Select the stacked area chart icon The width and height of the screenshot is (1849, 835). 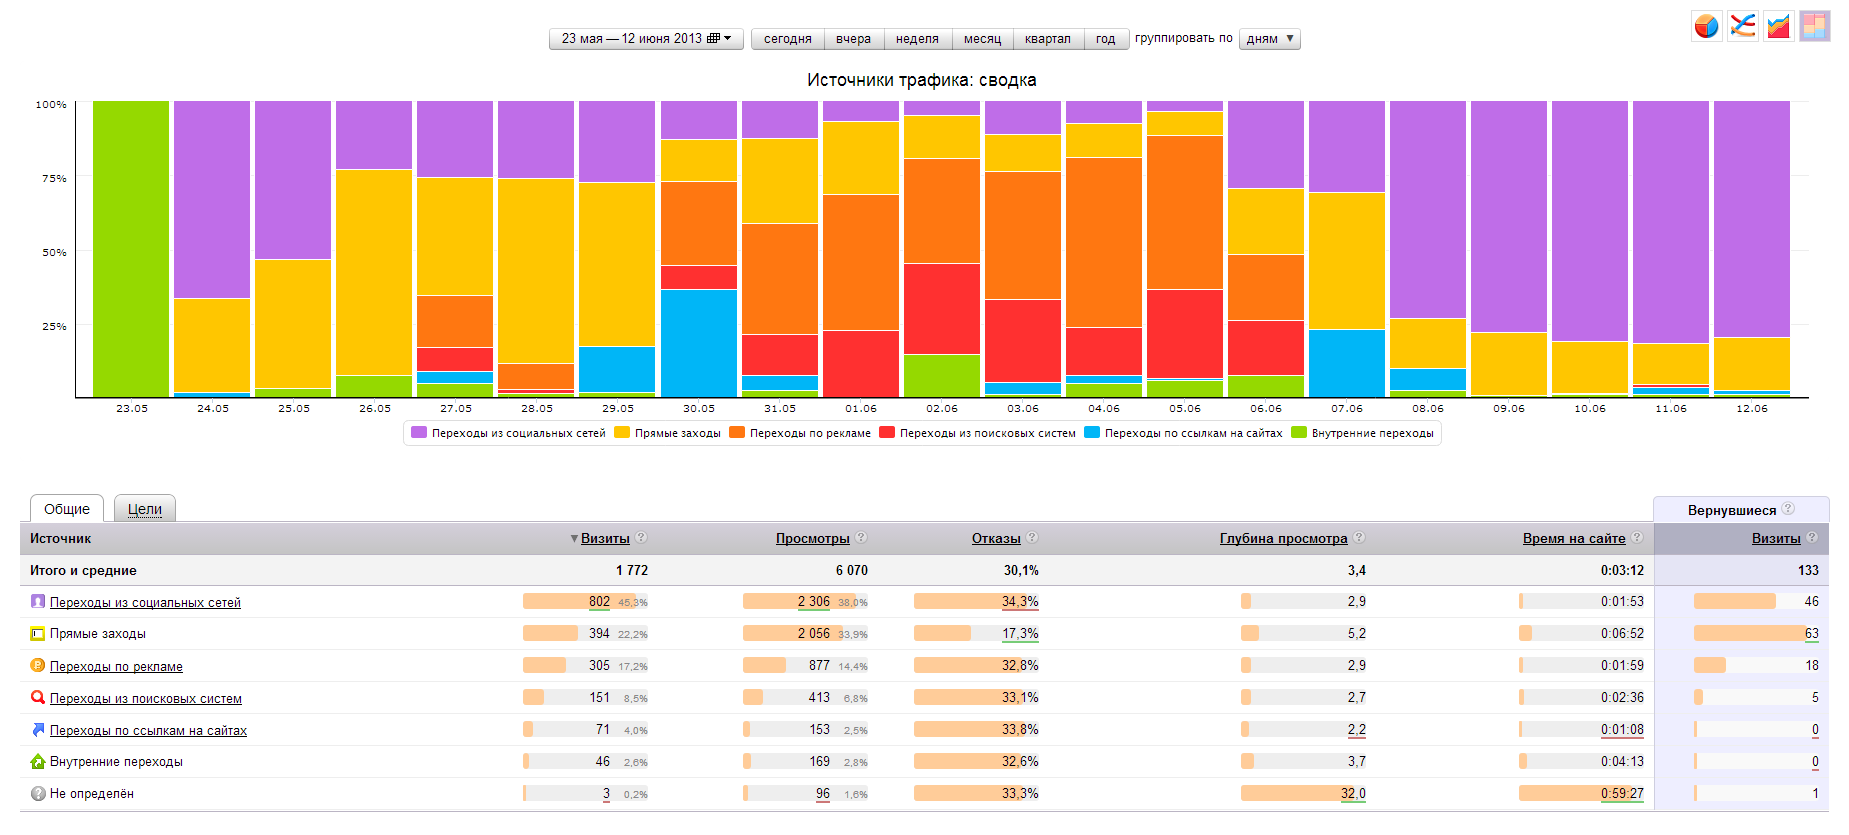(x=1778, y=26)
